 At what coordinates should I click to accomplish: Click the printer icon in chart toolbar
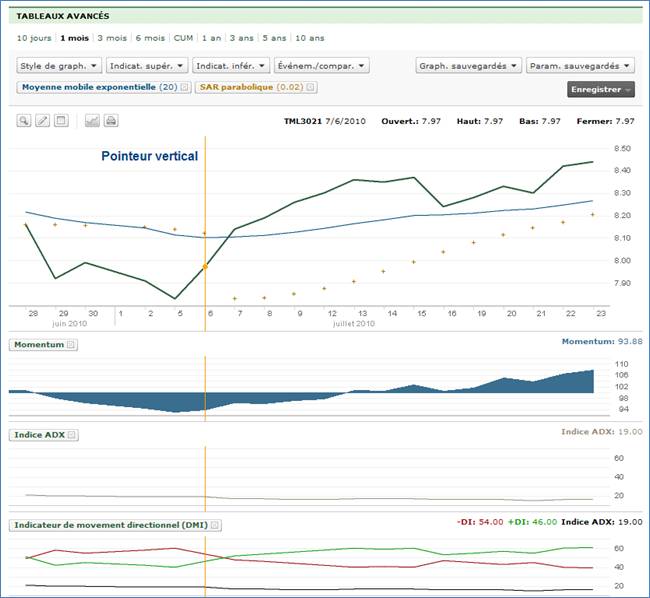pos(111,121)
